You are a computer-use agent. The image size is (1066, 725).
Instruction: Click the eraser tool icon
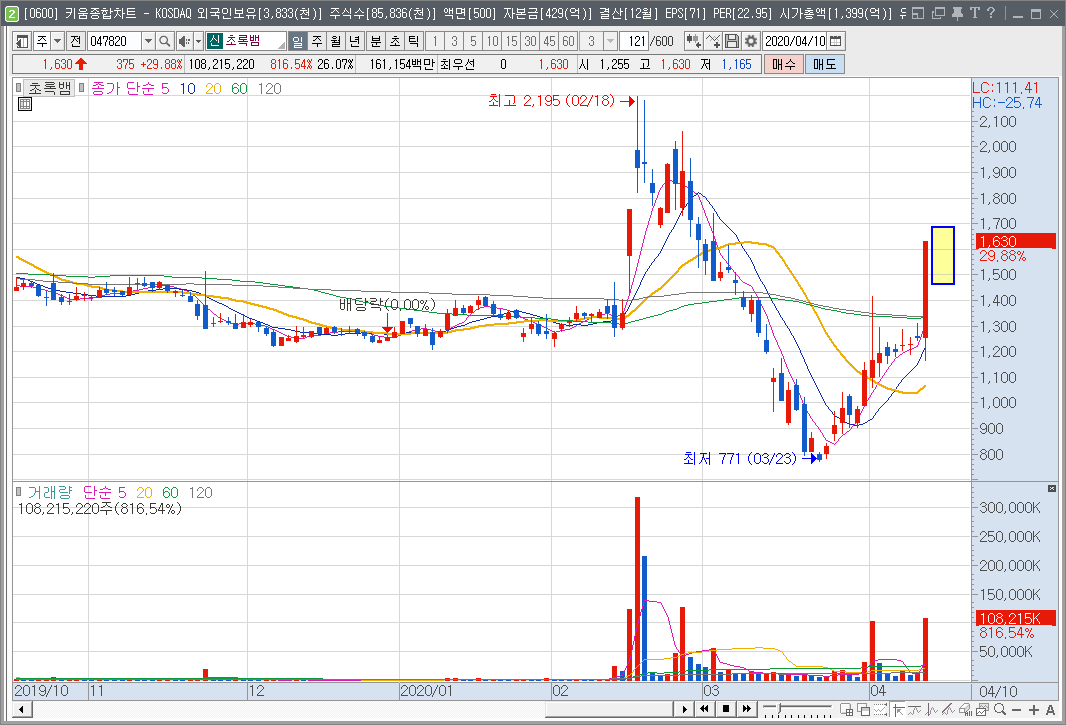click(x=965, y=709)
